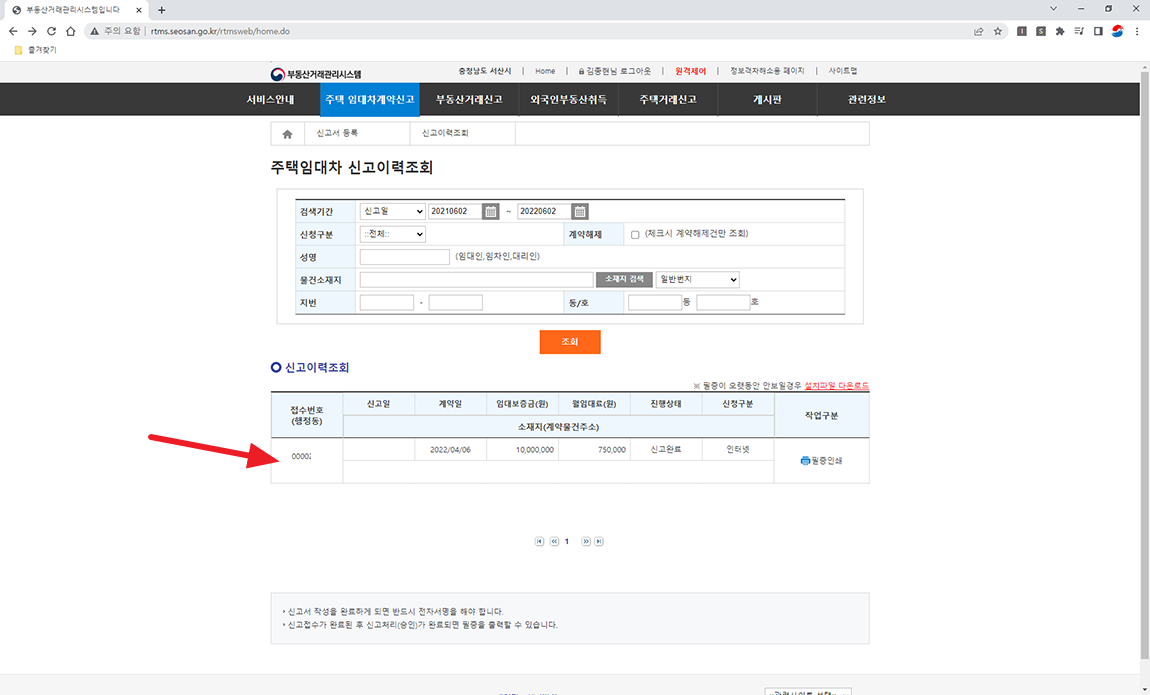Click the not-secure warning triangle icon
1150x695 pixels.
coord(95,32)
